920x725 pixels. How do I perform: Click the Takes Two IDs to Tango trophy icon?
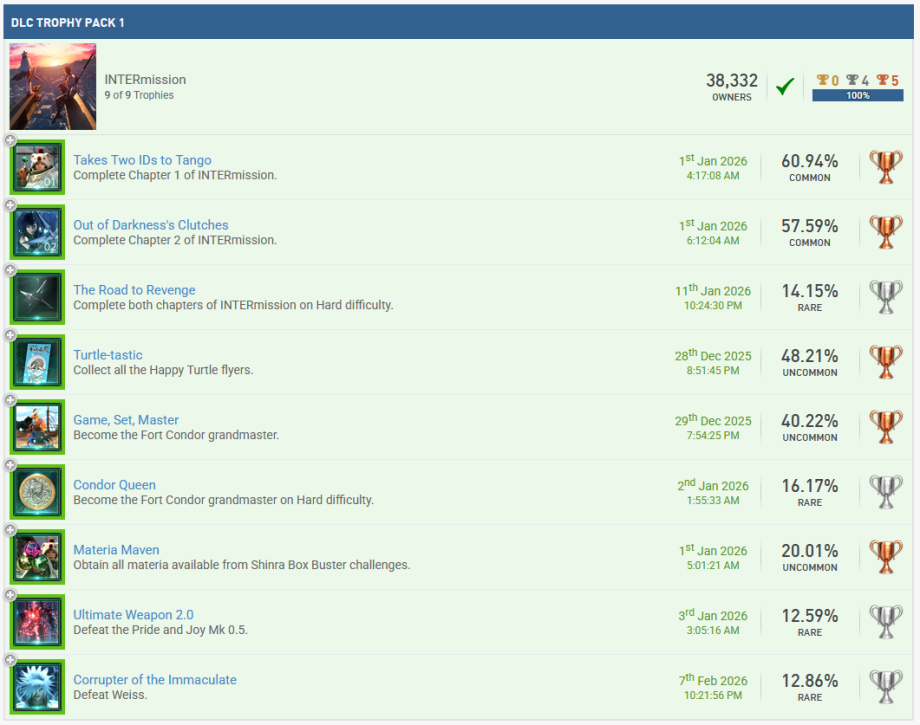(38, 168)
